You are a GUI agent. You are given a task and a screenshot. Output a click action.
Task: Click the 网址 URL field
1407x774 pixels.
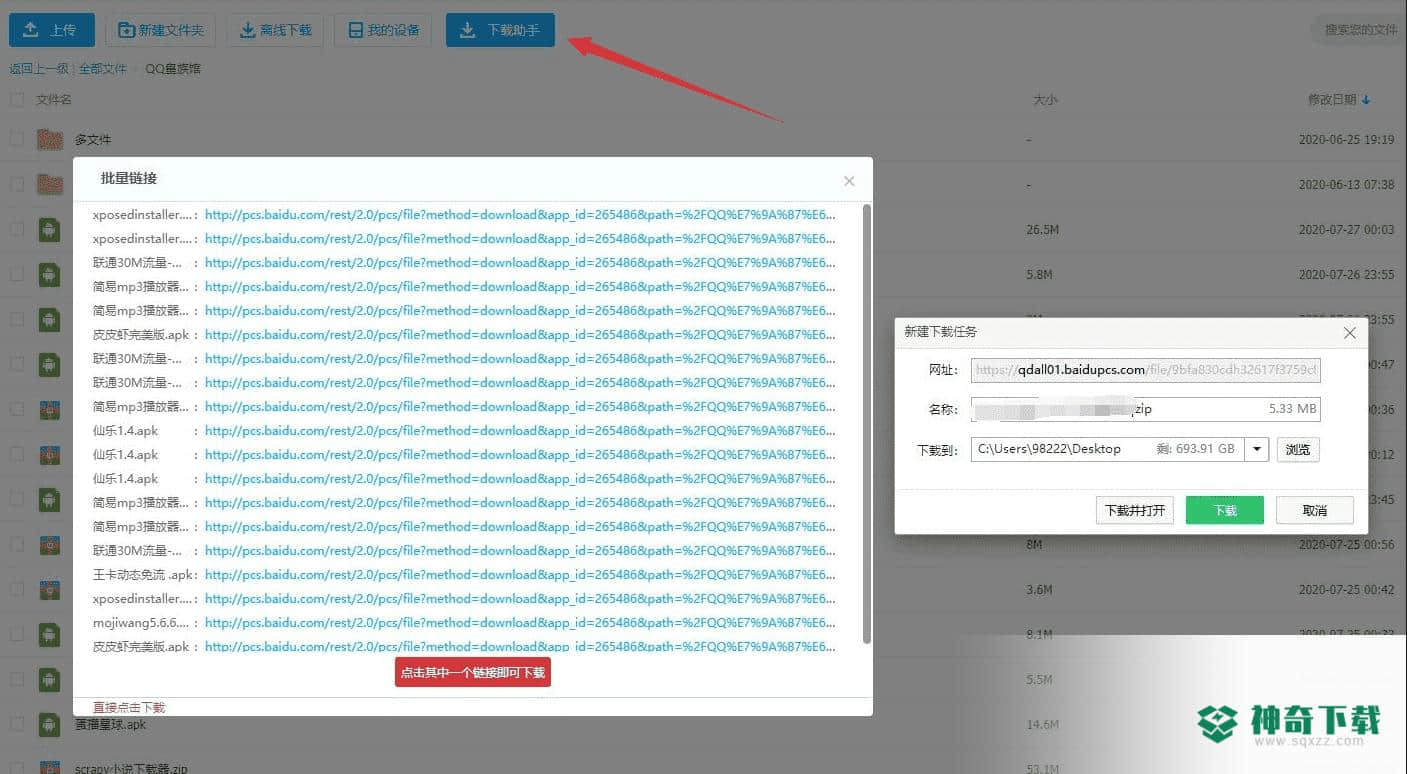pos(1145,370)
